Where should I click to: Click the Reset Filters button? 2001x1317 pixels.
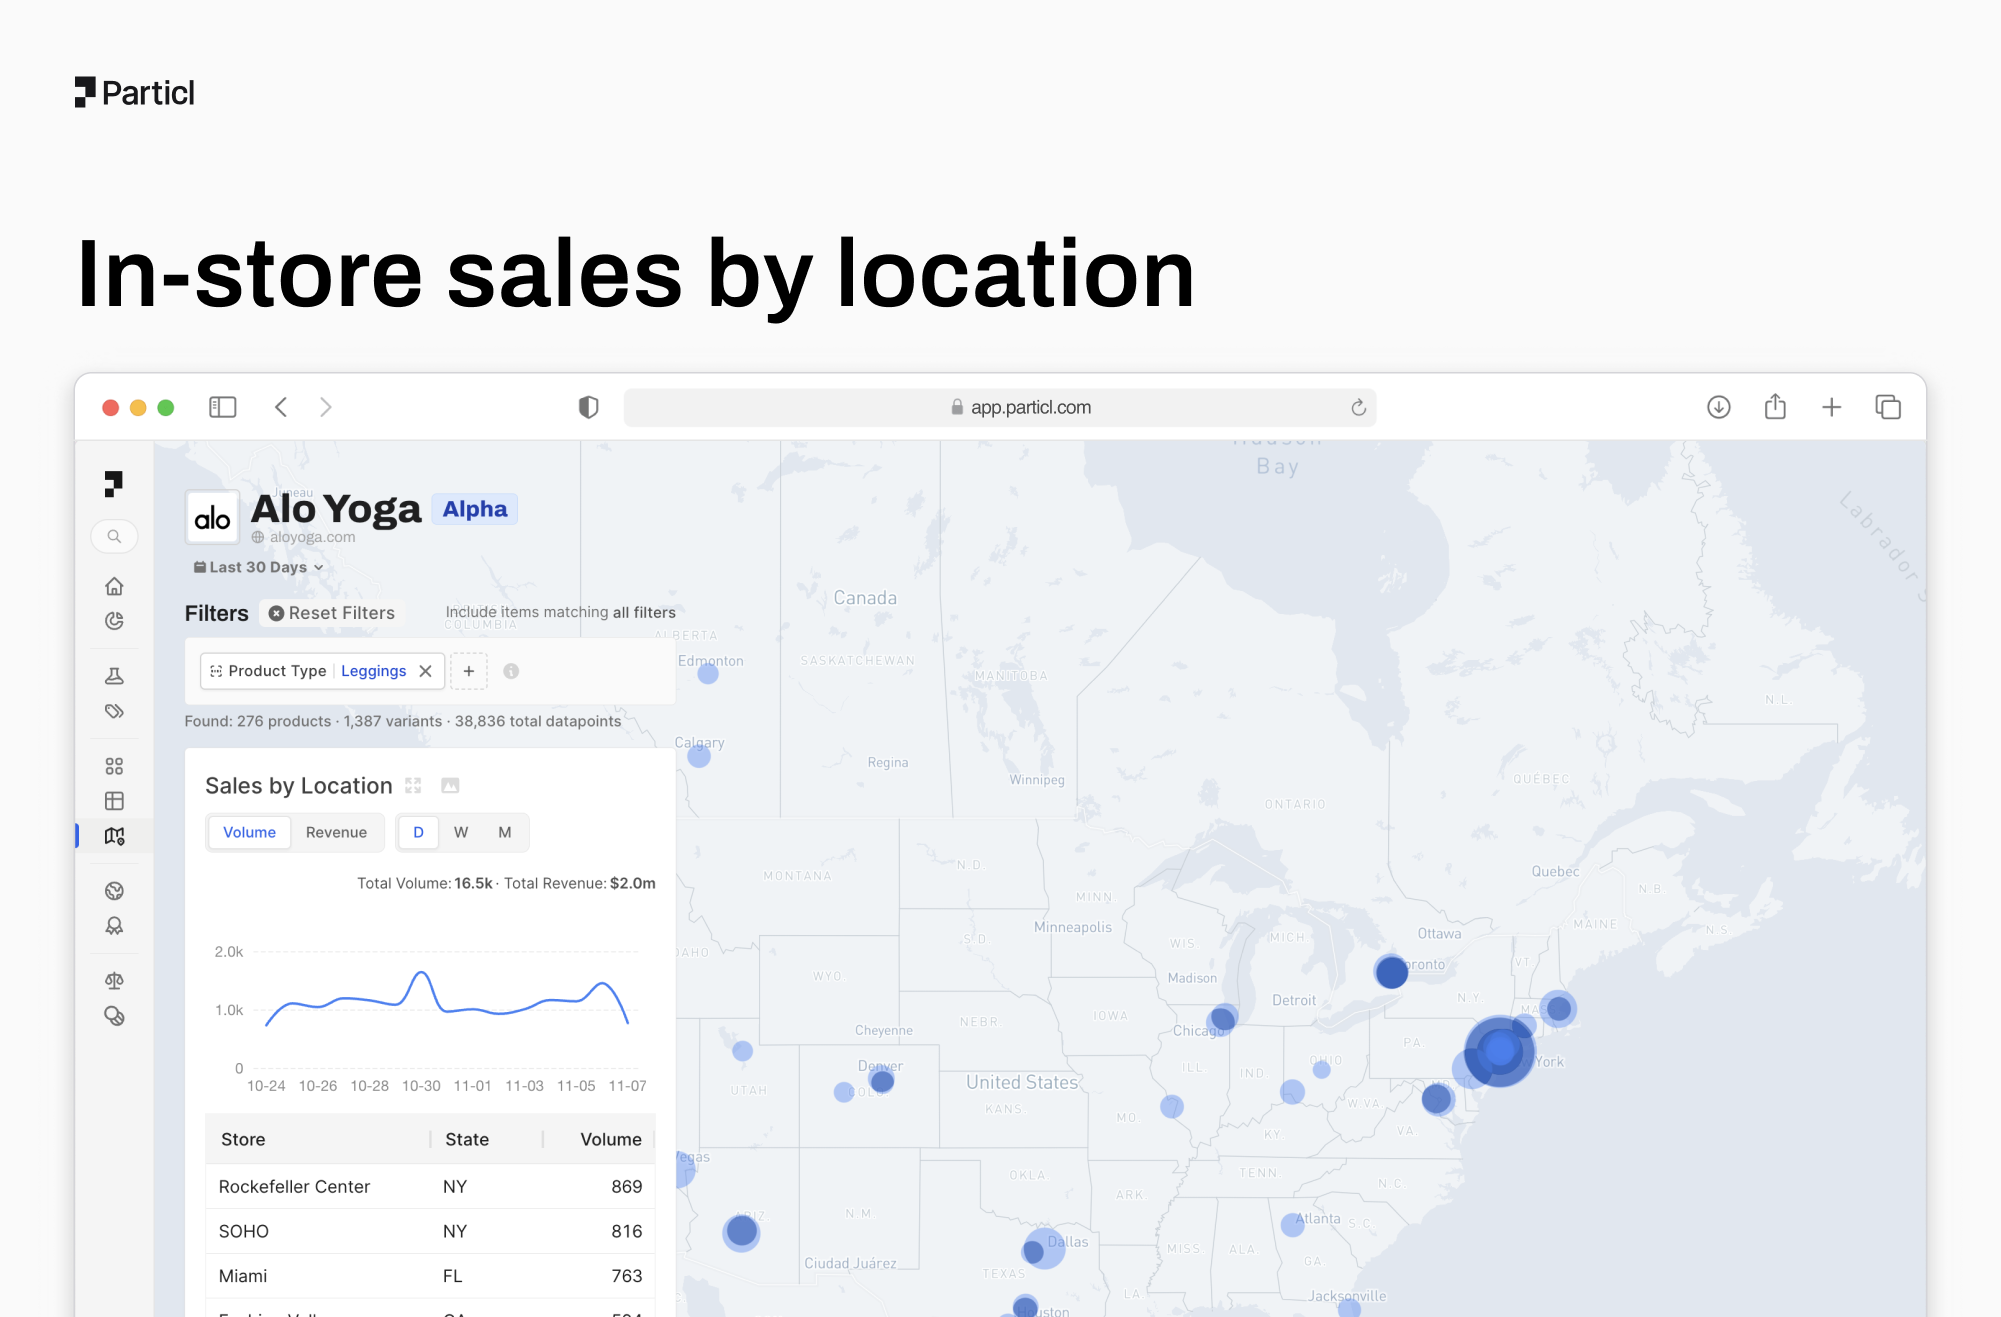point(332,613)
